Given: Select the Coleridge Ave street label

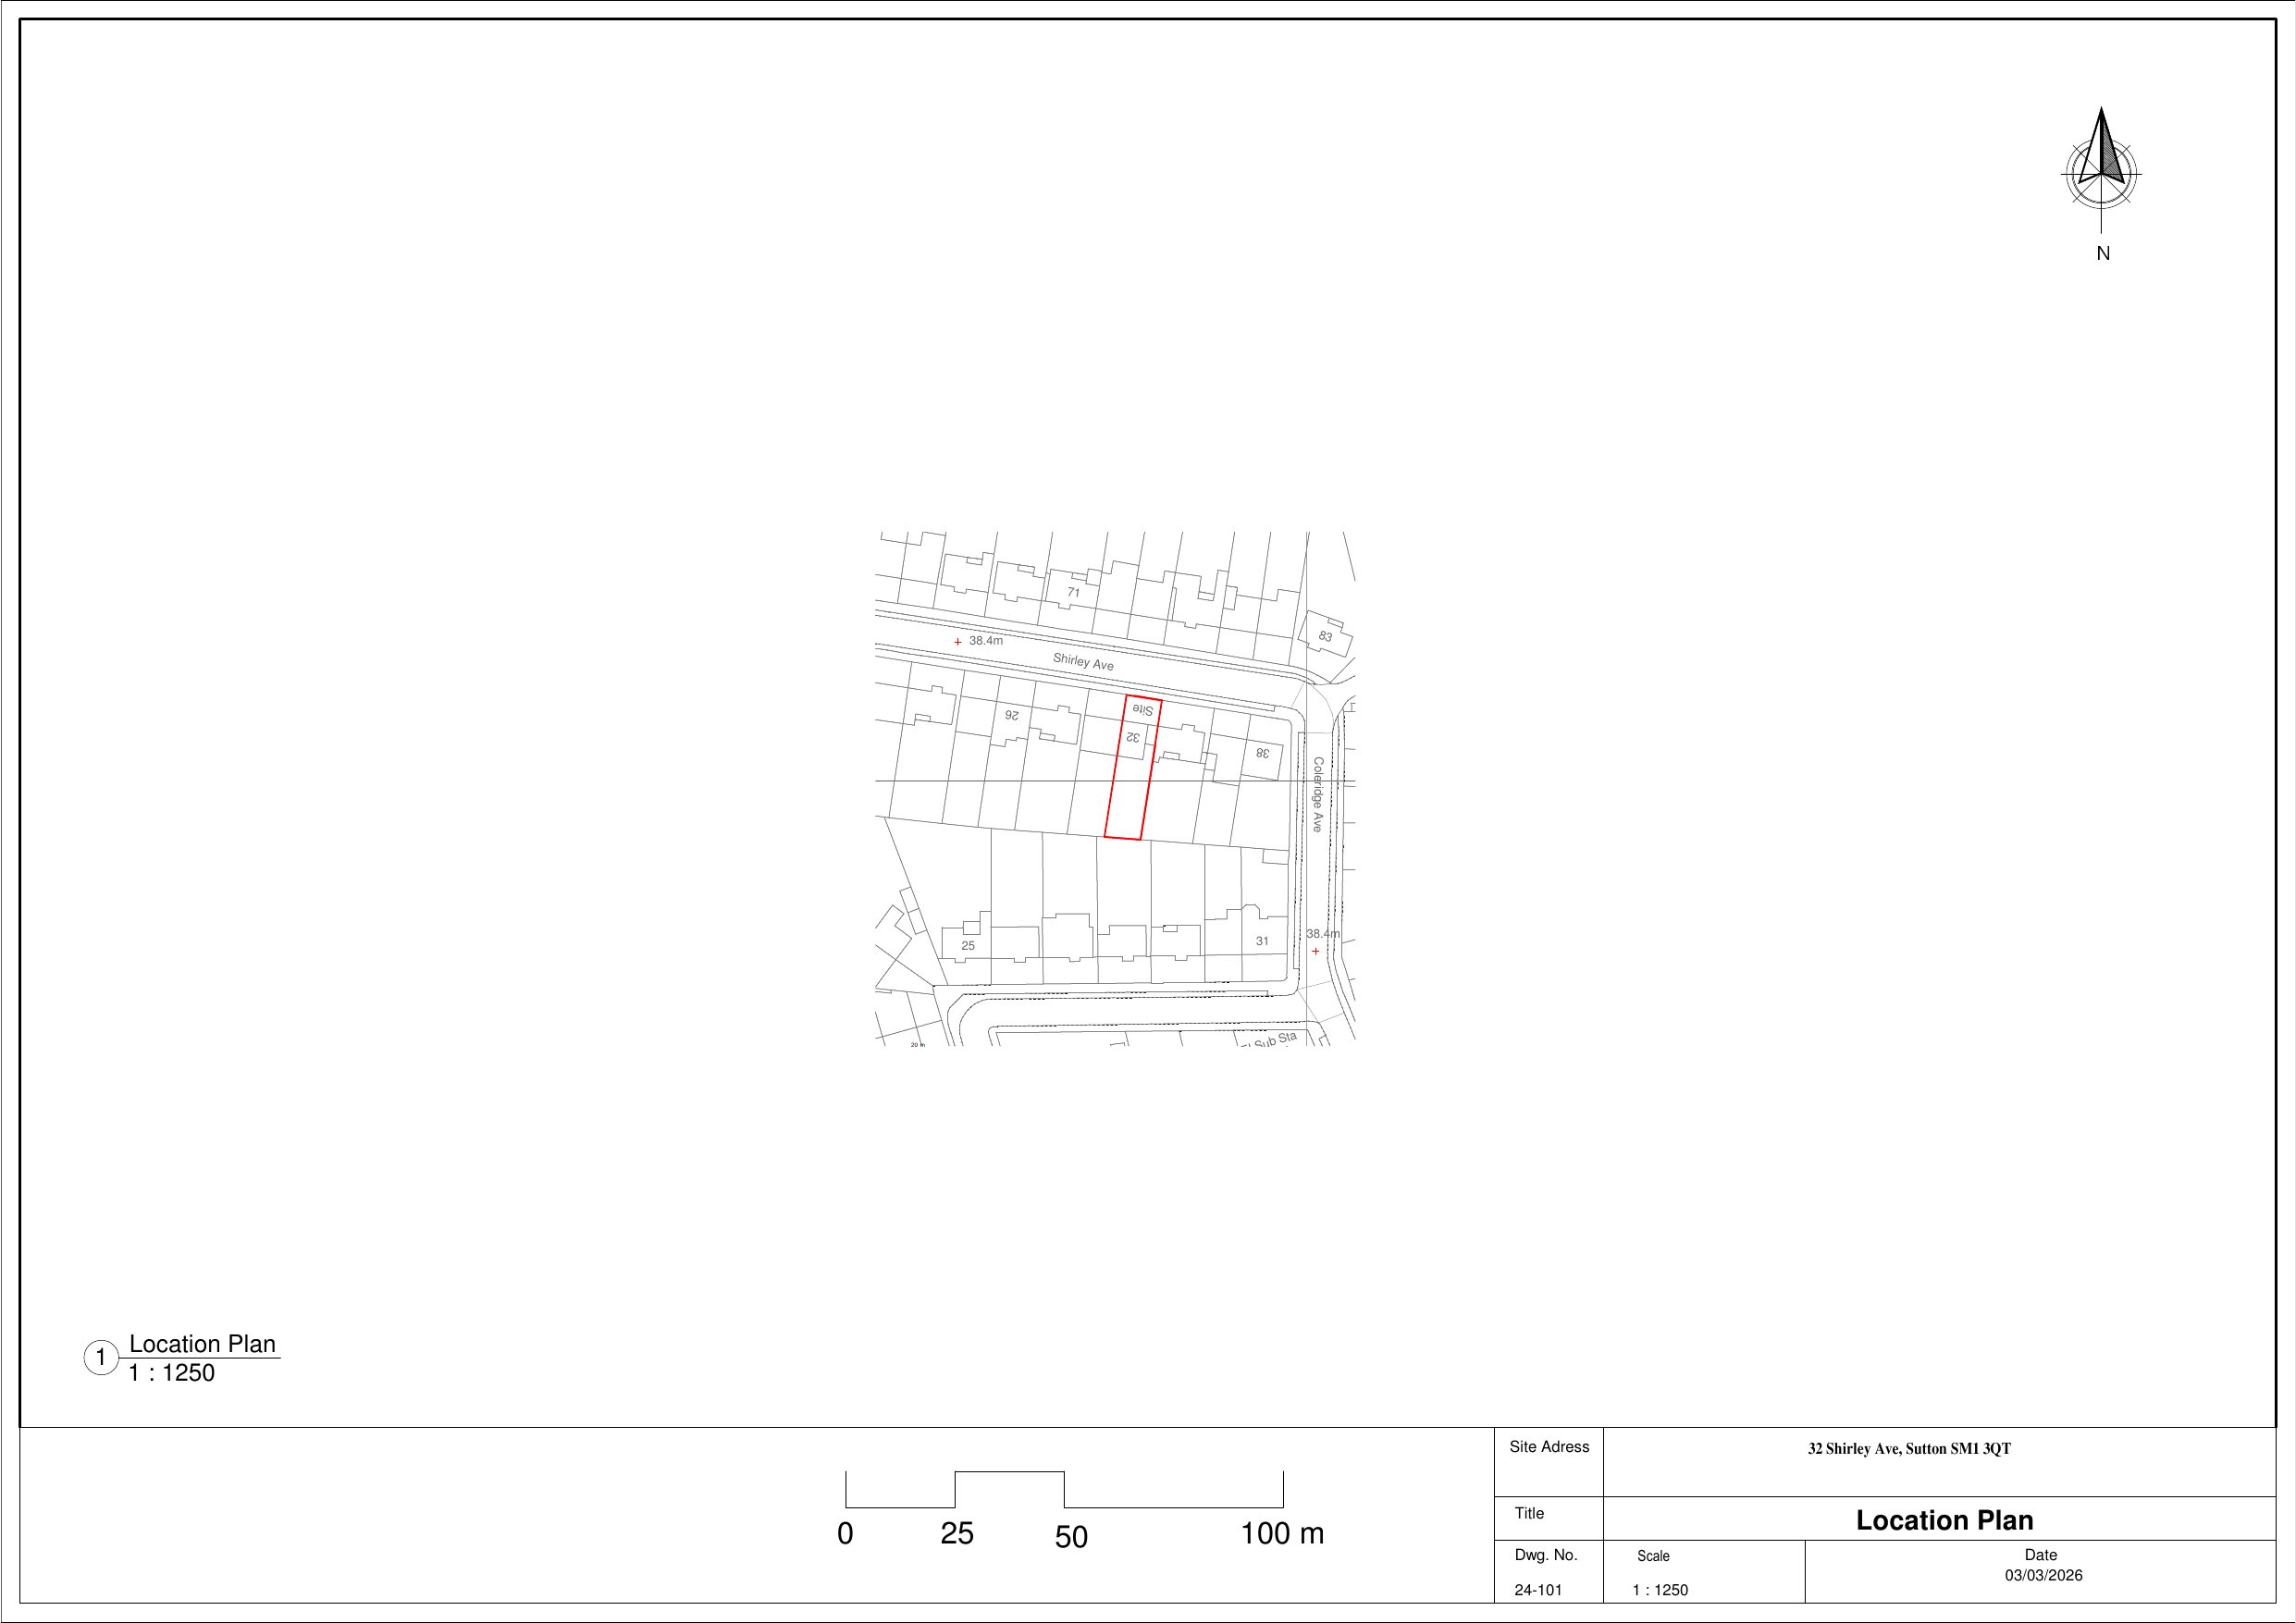Looking at the screenshot, I should pyautogui.click(x=1318, y=795).
